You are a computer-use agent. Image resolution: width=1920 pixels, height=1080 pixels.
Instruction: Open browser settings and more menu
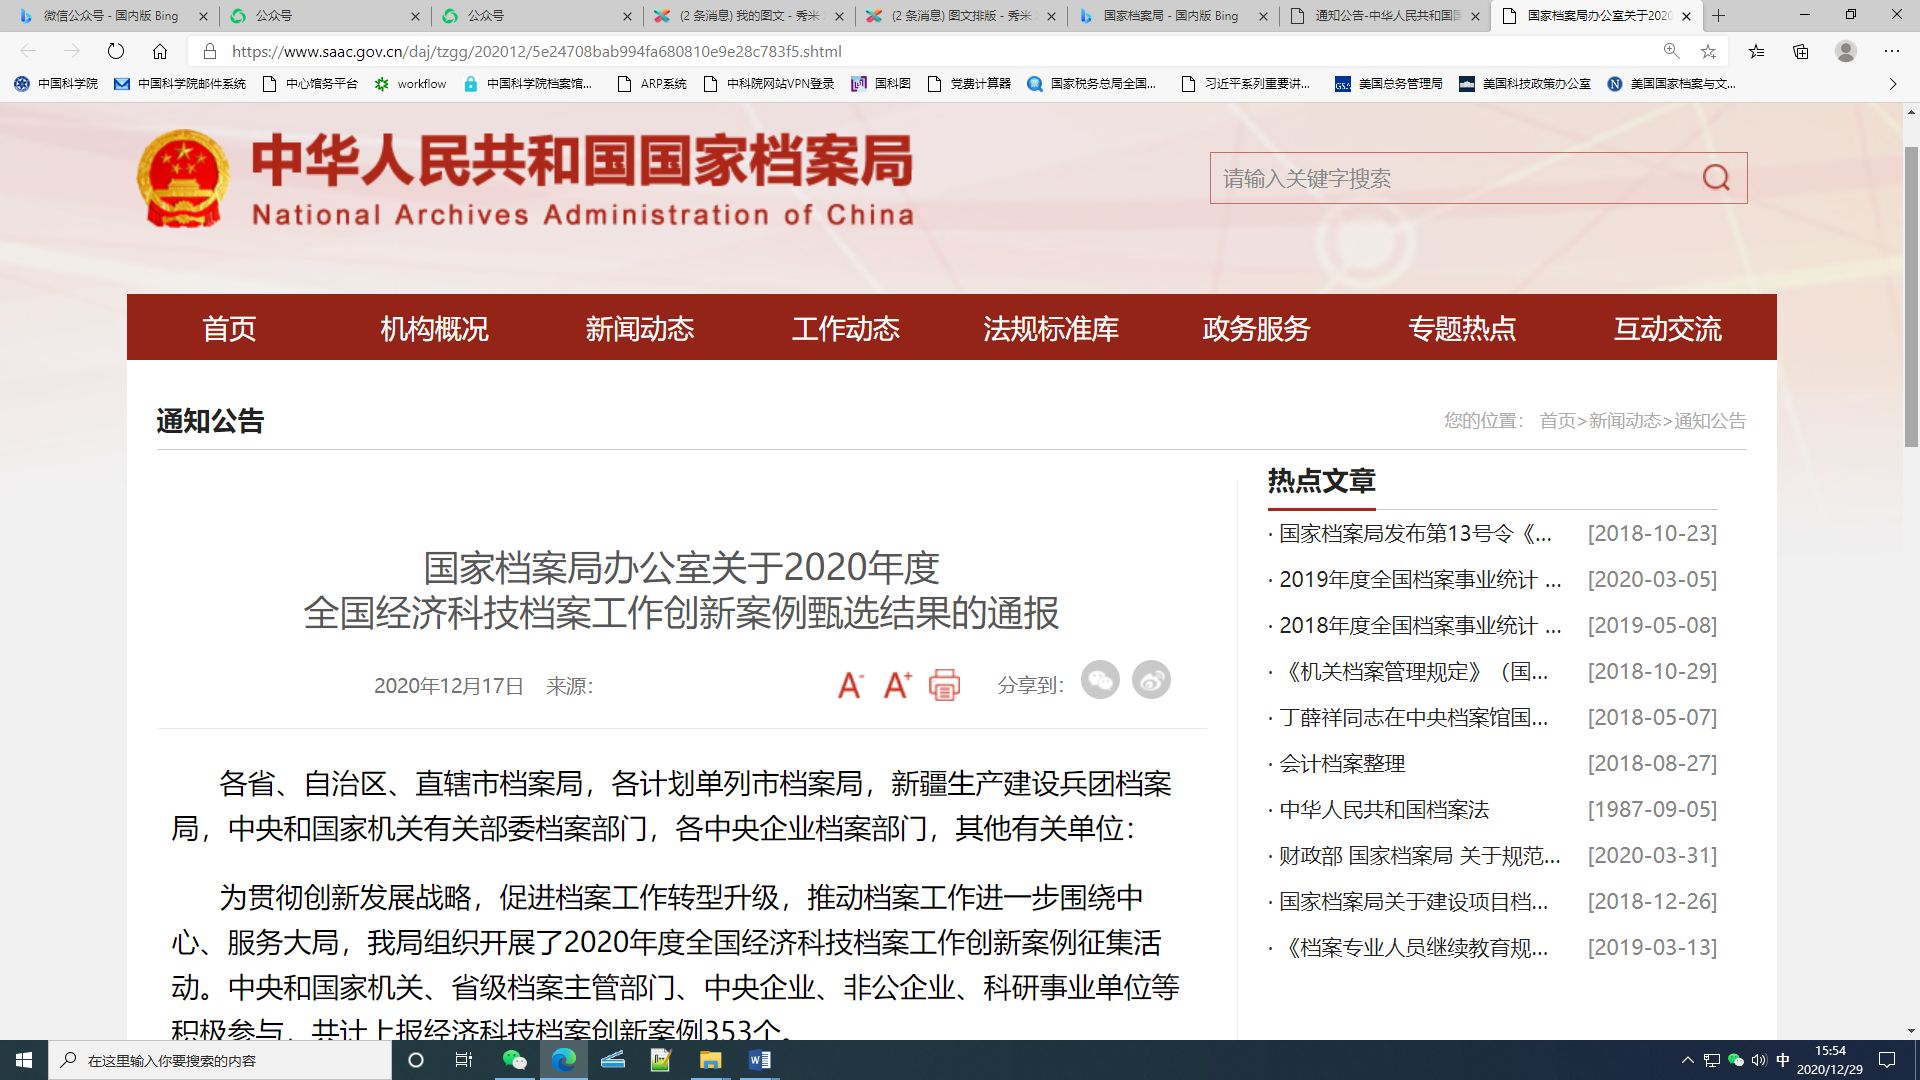coord(1891,51)
